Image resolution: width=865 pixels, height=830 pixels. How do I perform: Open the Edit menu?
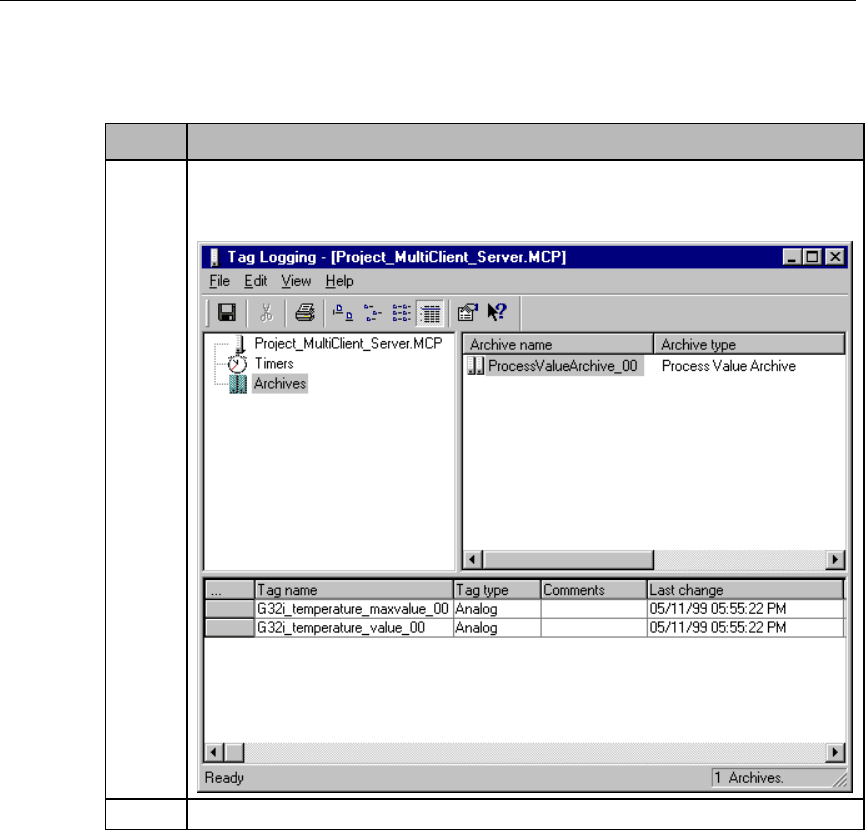(x=254, y=281)
